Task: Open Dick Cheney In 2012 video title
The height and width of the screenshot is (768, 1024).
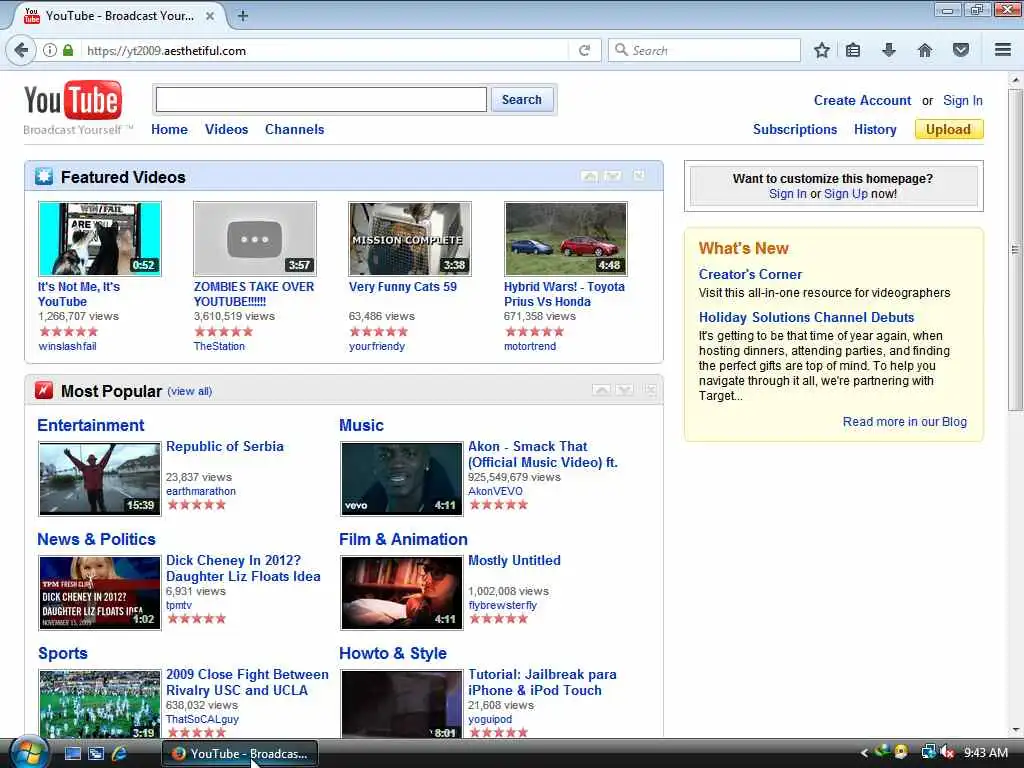Action: tap(243, 568)
